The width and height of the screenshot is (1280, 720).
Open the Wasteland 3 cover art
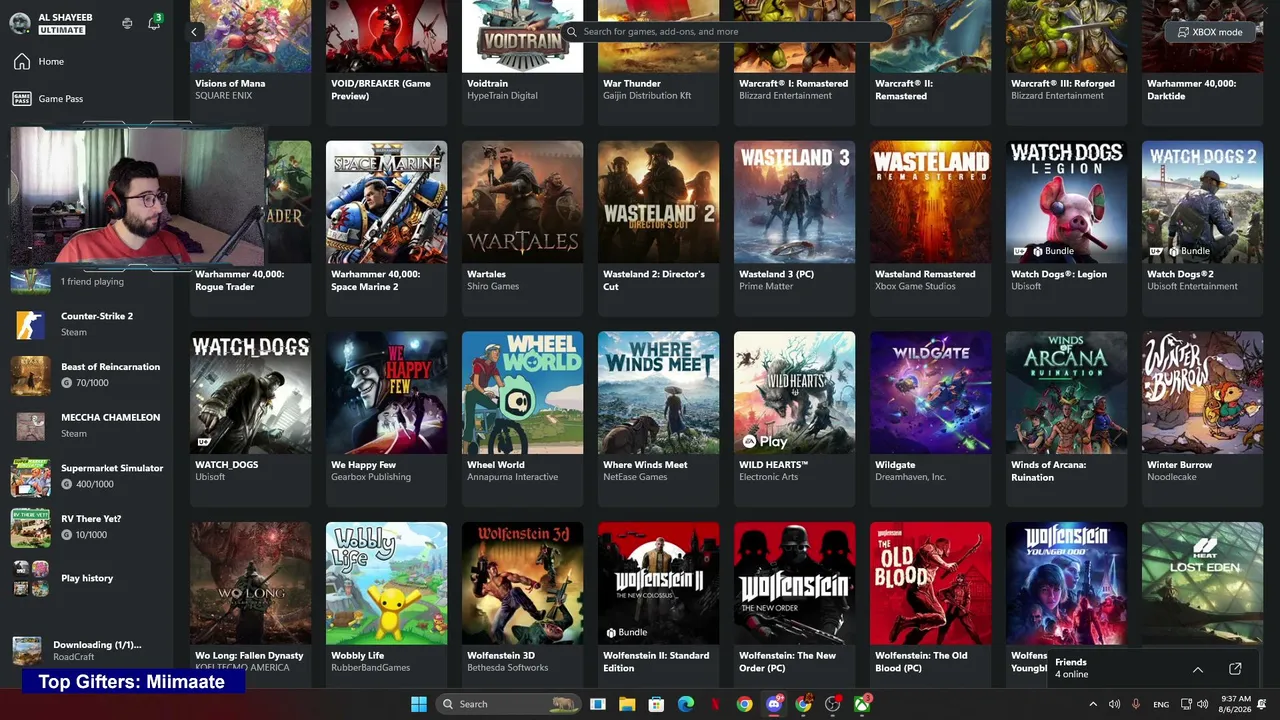click(794, 202)
